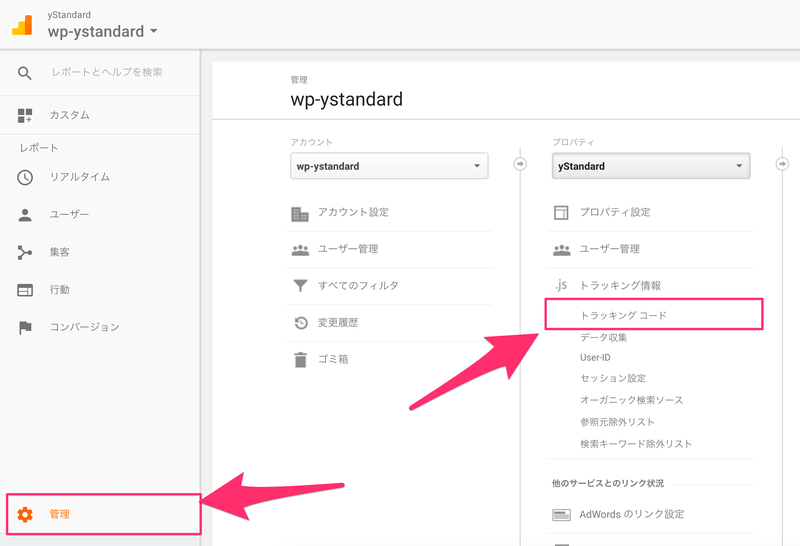Select データ収集
Viewport: 800px width, 546px height.
pyautogui.click(x=604, y=337)
